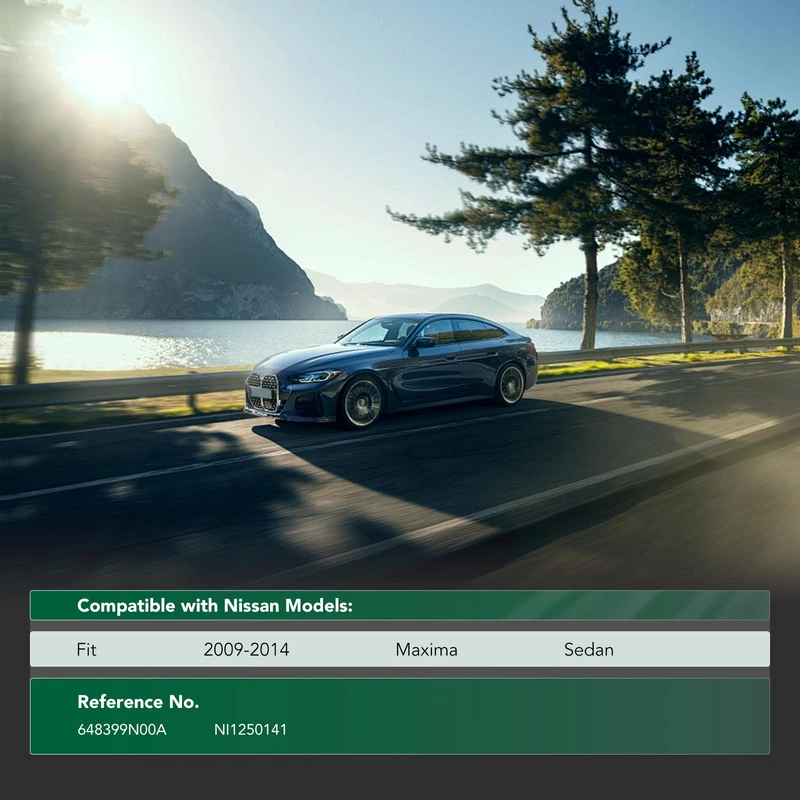Click the car's rear wheel
This screenshot has height=800, width=800.
[x=510, y=384]
